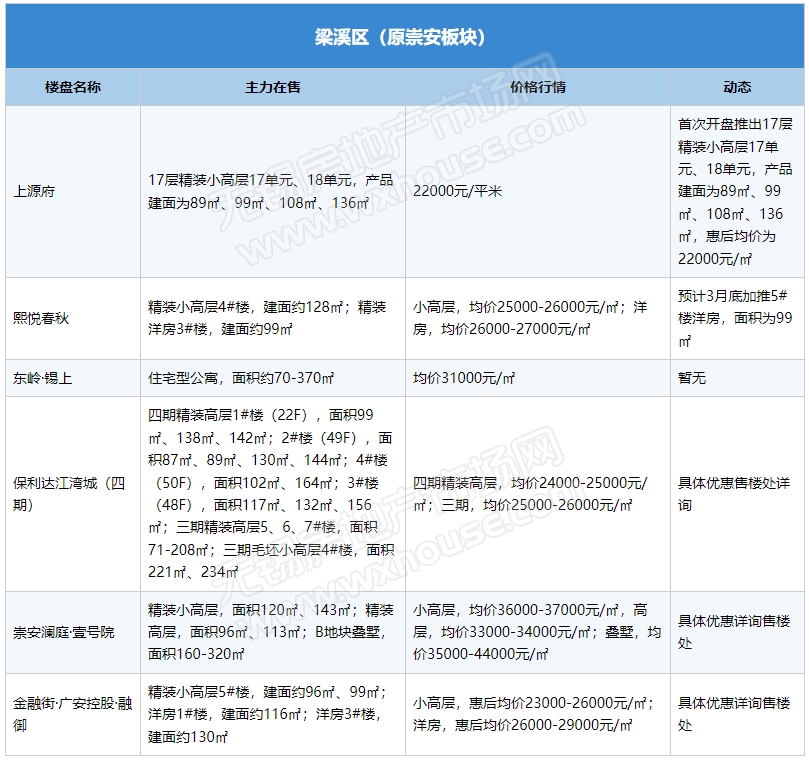Click the price 均价31000元/㎡
Viewport: 809px width, 760px height.
[464, 378]
